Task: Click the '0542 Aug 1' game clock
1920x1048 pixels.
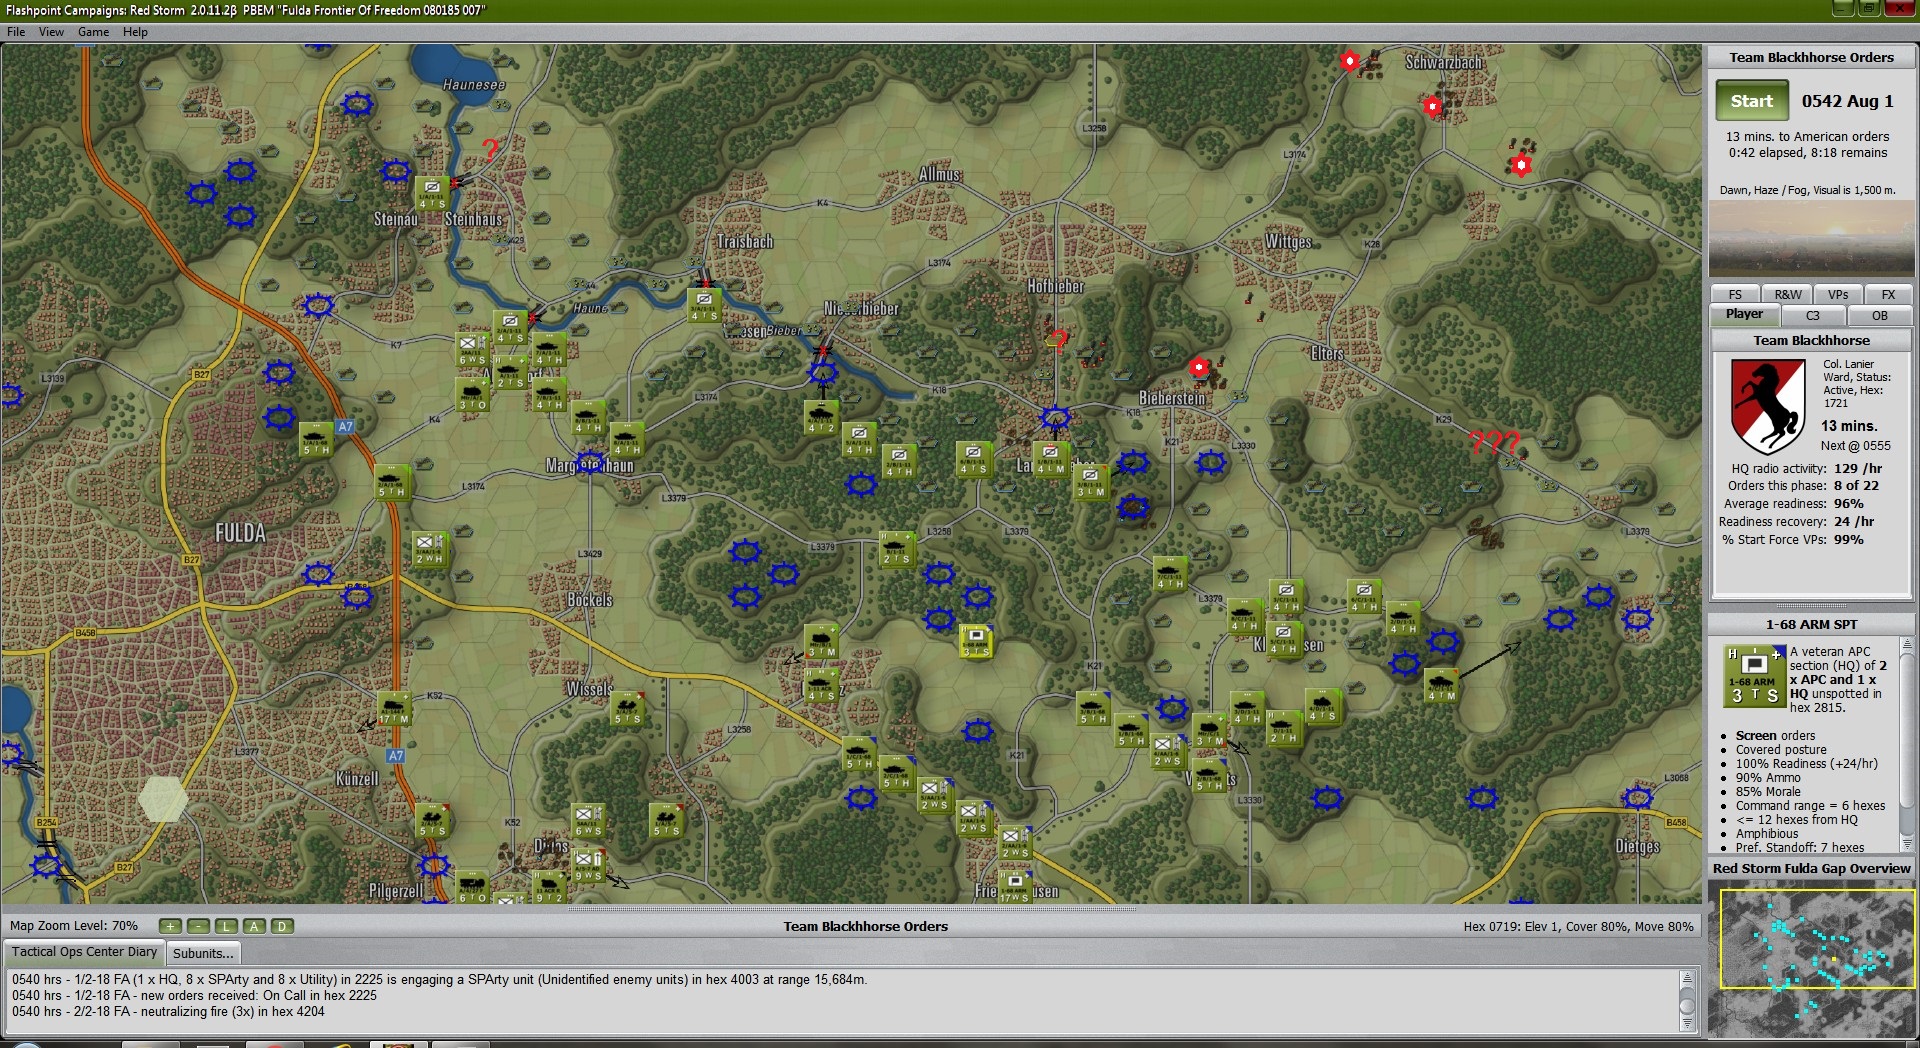Action: [x=1847, y=101]
